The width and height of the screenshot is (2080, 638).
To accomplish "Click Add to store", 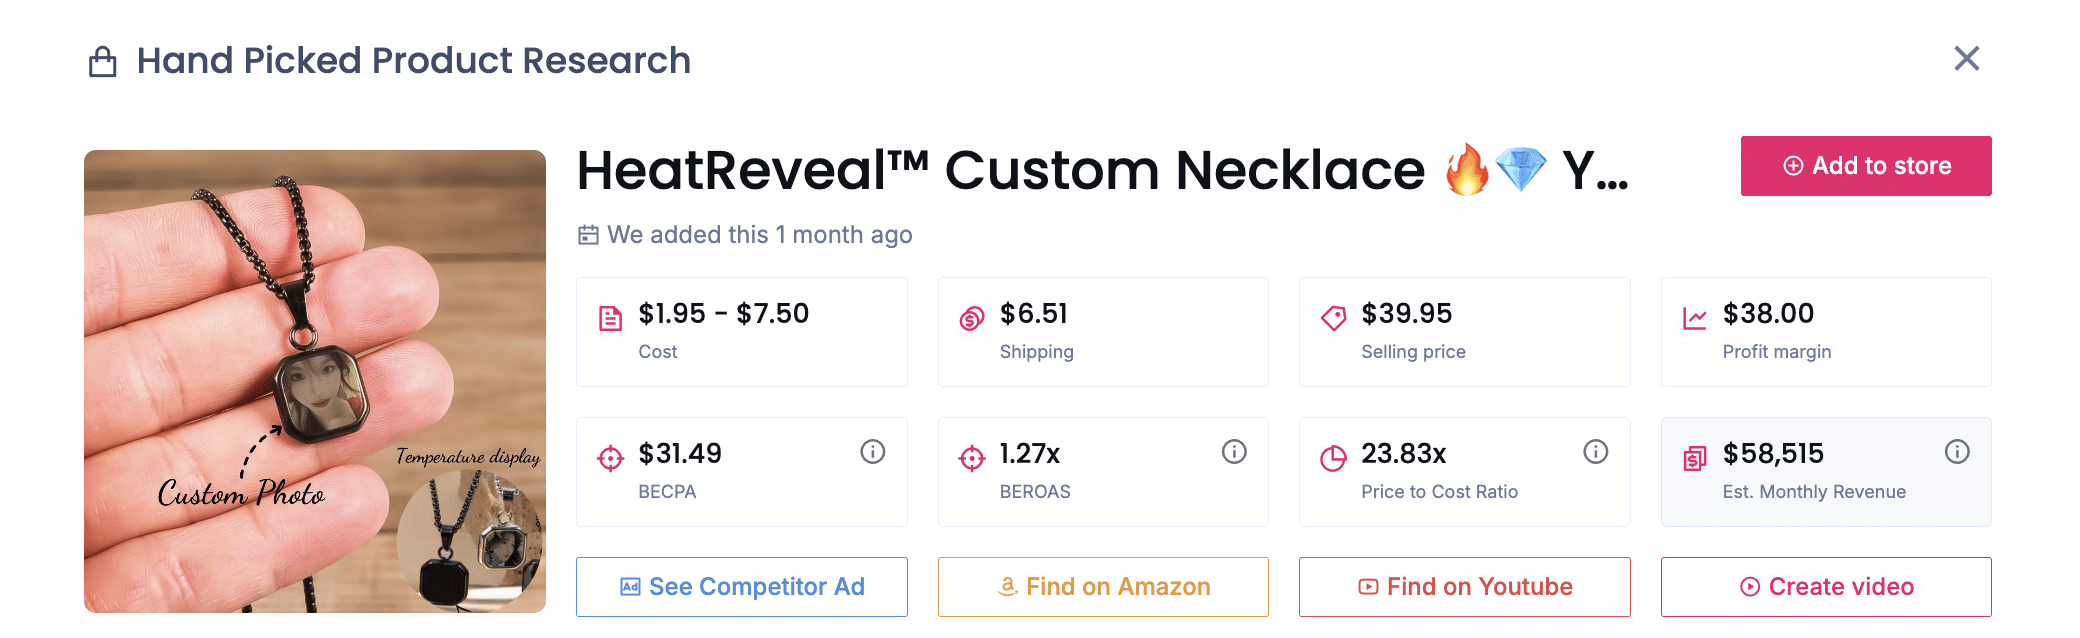I will click(1865, 165).
